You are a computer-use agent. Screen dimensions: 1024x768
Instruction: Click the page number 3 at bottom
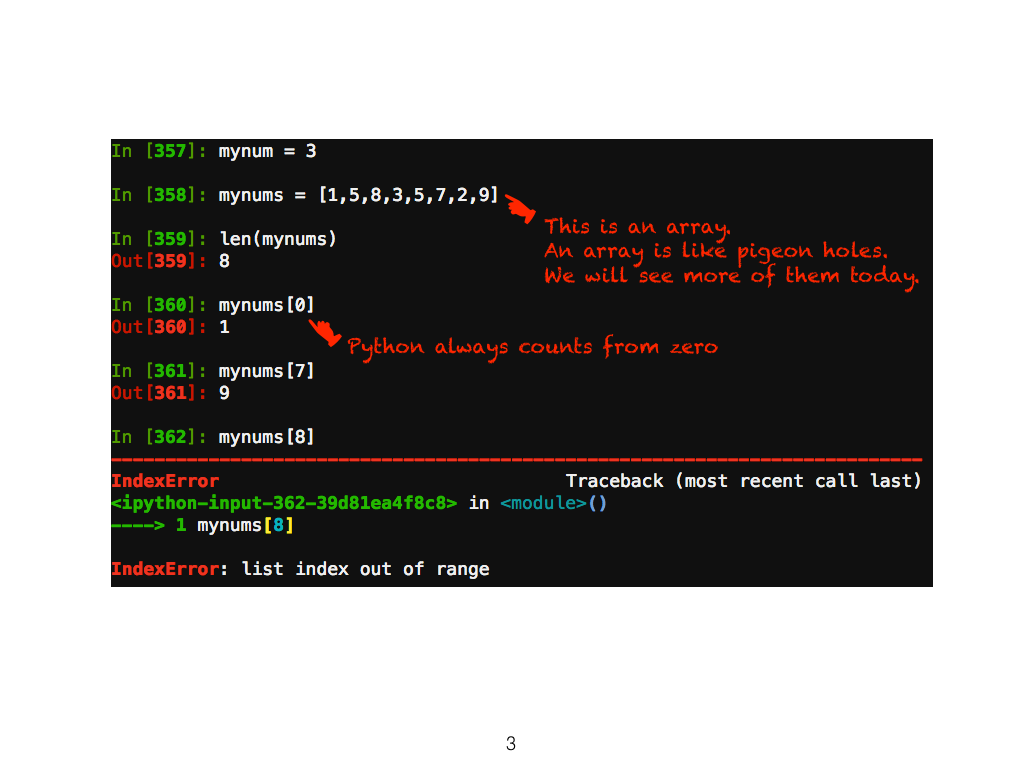511,743
